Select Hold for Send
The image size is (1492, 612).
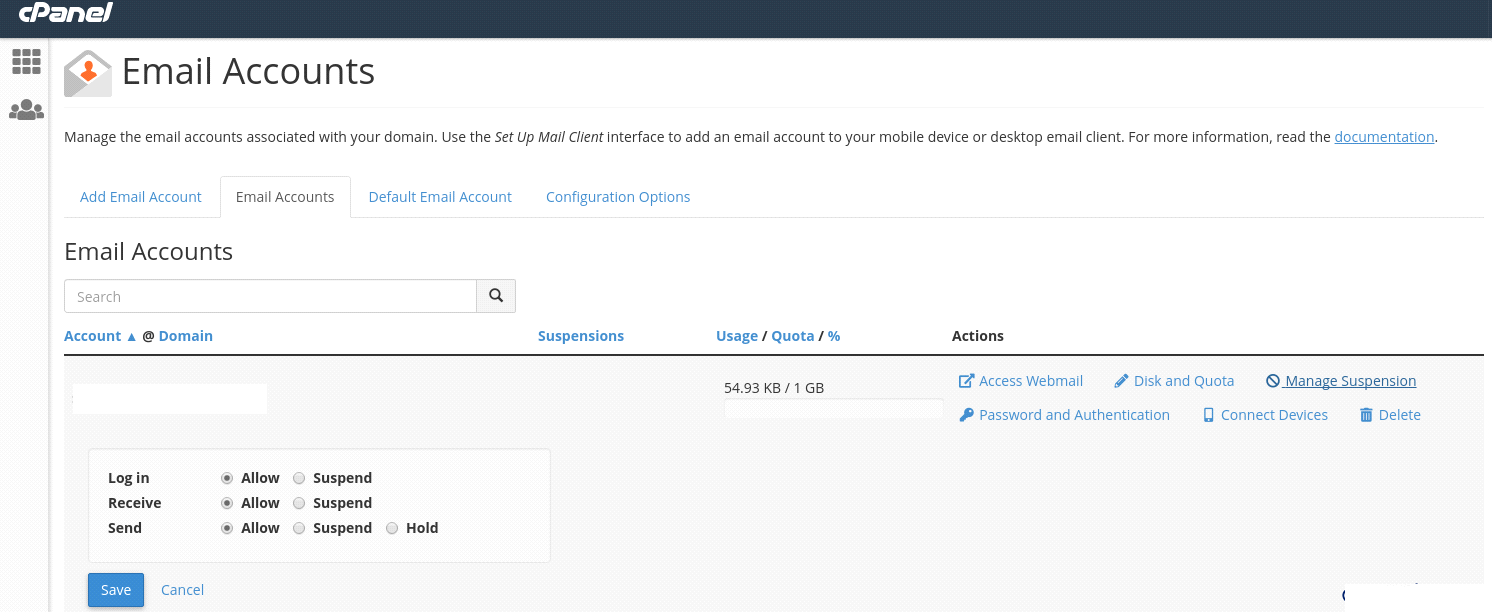pyautogui.click(x=392, y=528)
